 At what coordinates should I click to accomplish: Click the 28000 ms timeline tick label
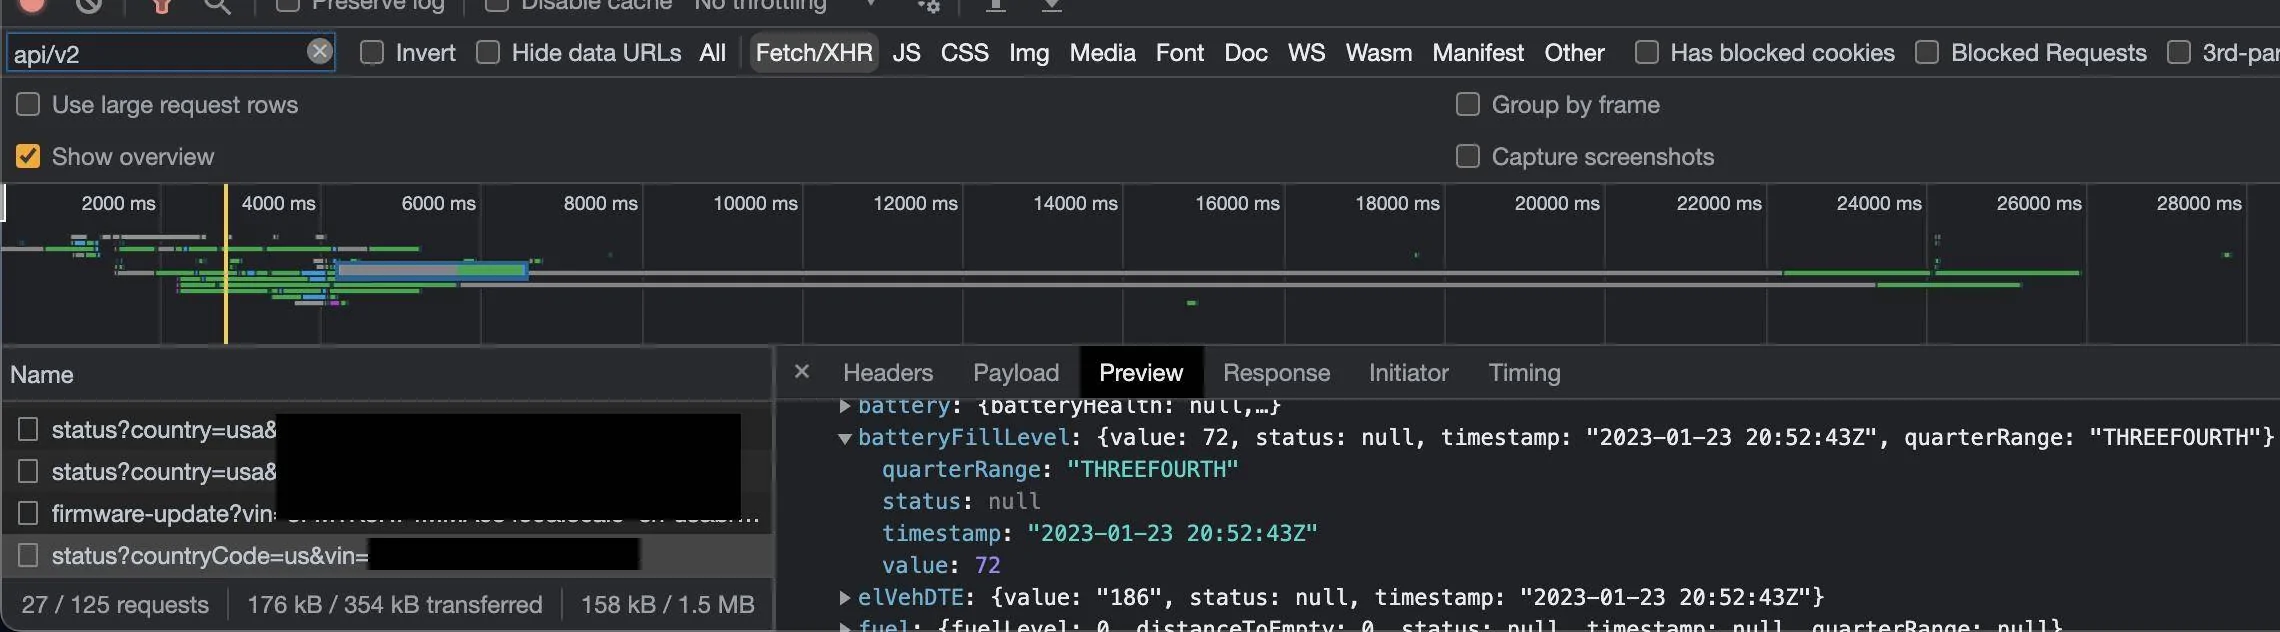pos(2199,204)
